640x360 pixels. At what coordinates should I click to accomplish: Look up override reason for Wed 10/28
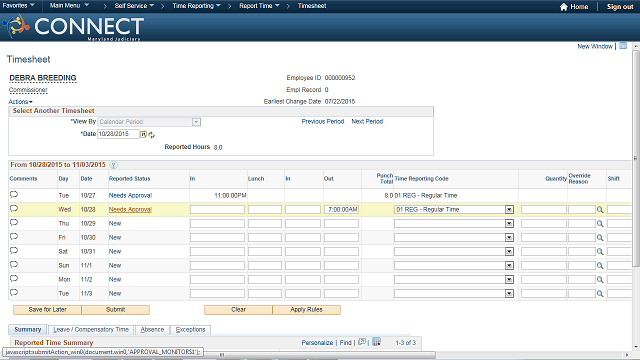click(600, 210)
